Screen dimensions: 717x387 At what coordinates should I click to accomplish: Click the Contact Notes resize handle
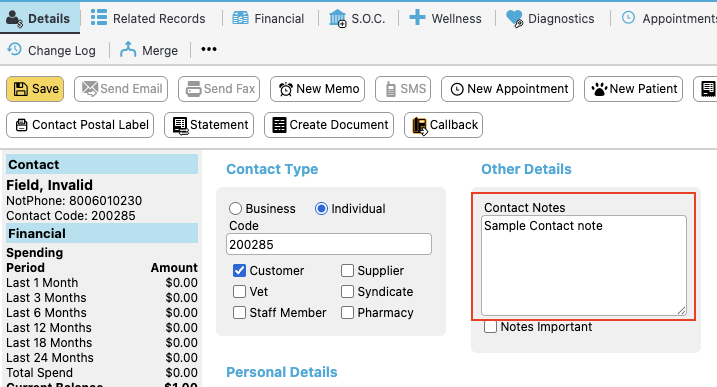coord(681,311)
